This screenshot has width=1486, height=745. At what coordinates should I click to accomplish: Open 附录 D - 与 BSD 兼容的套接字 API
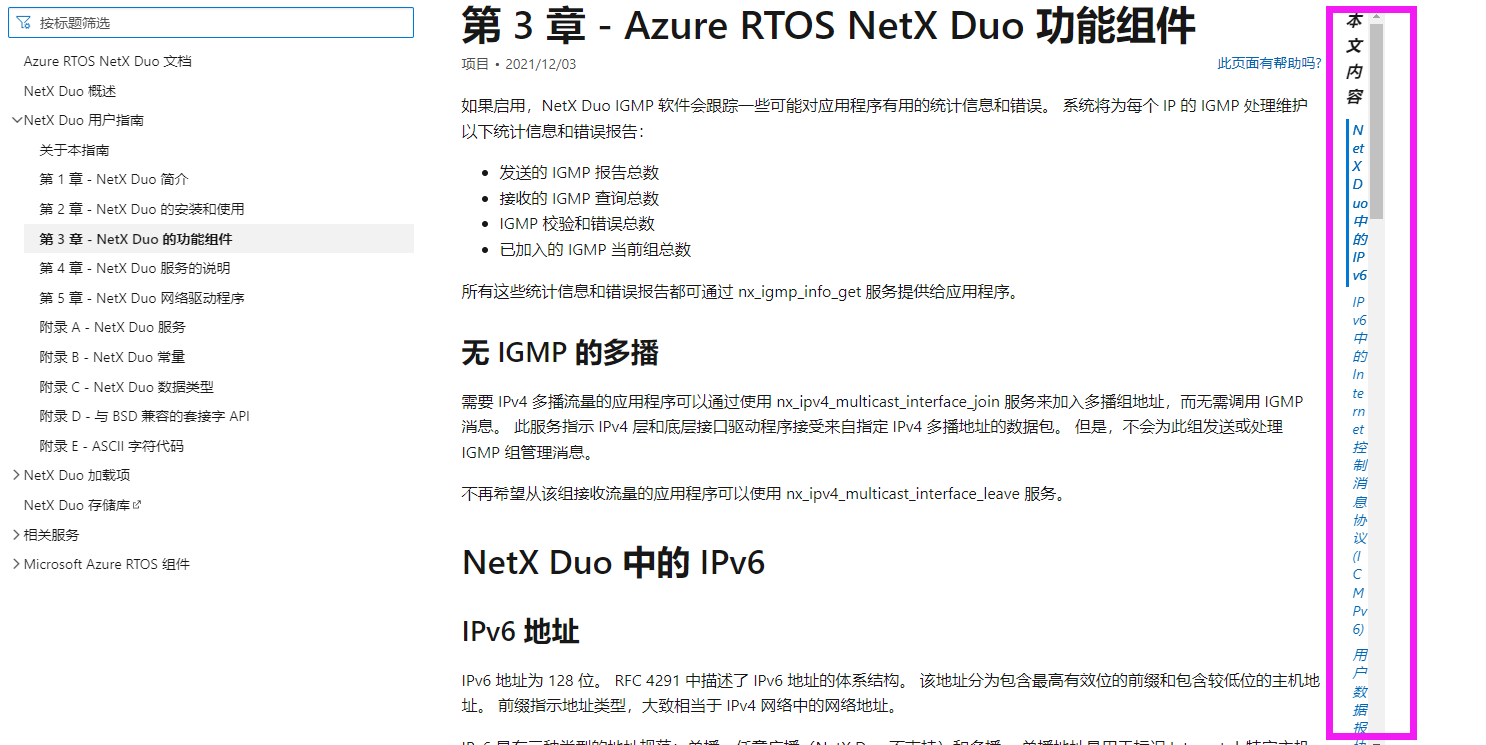click(x=145, y=416)
